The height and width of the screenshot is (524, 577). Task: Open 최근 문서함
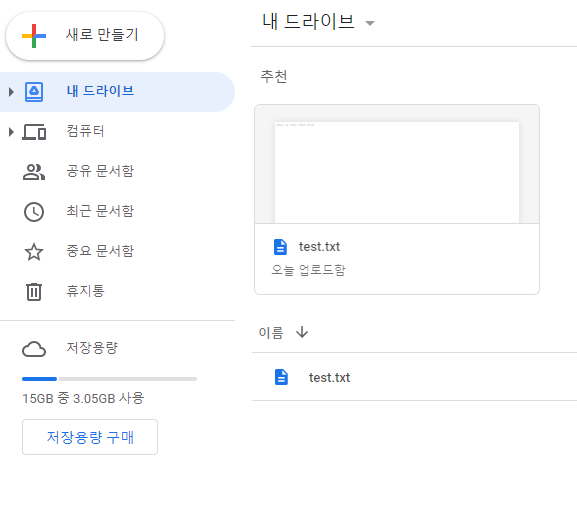pyautogui.click(x=100, y=211)
